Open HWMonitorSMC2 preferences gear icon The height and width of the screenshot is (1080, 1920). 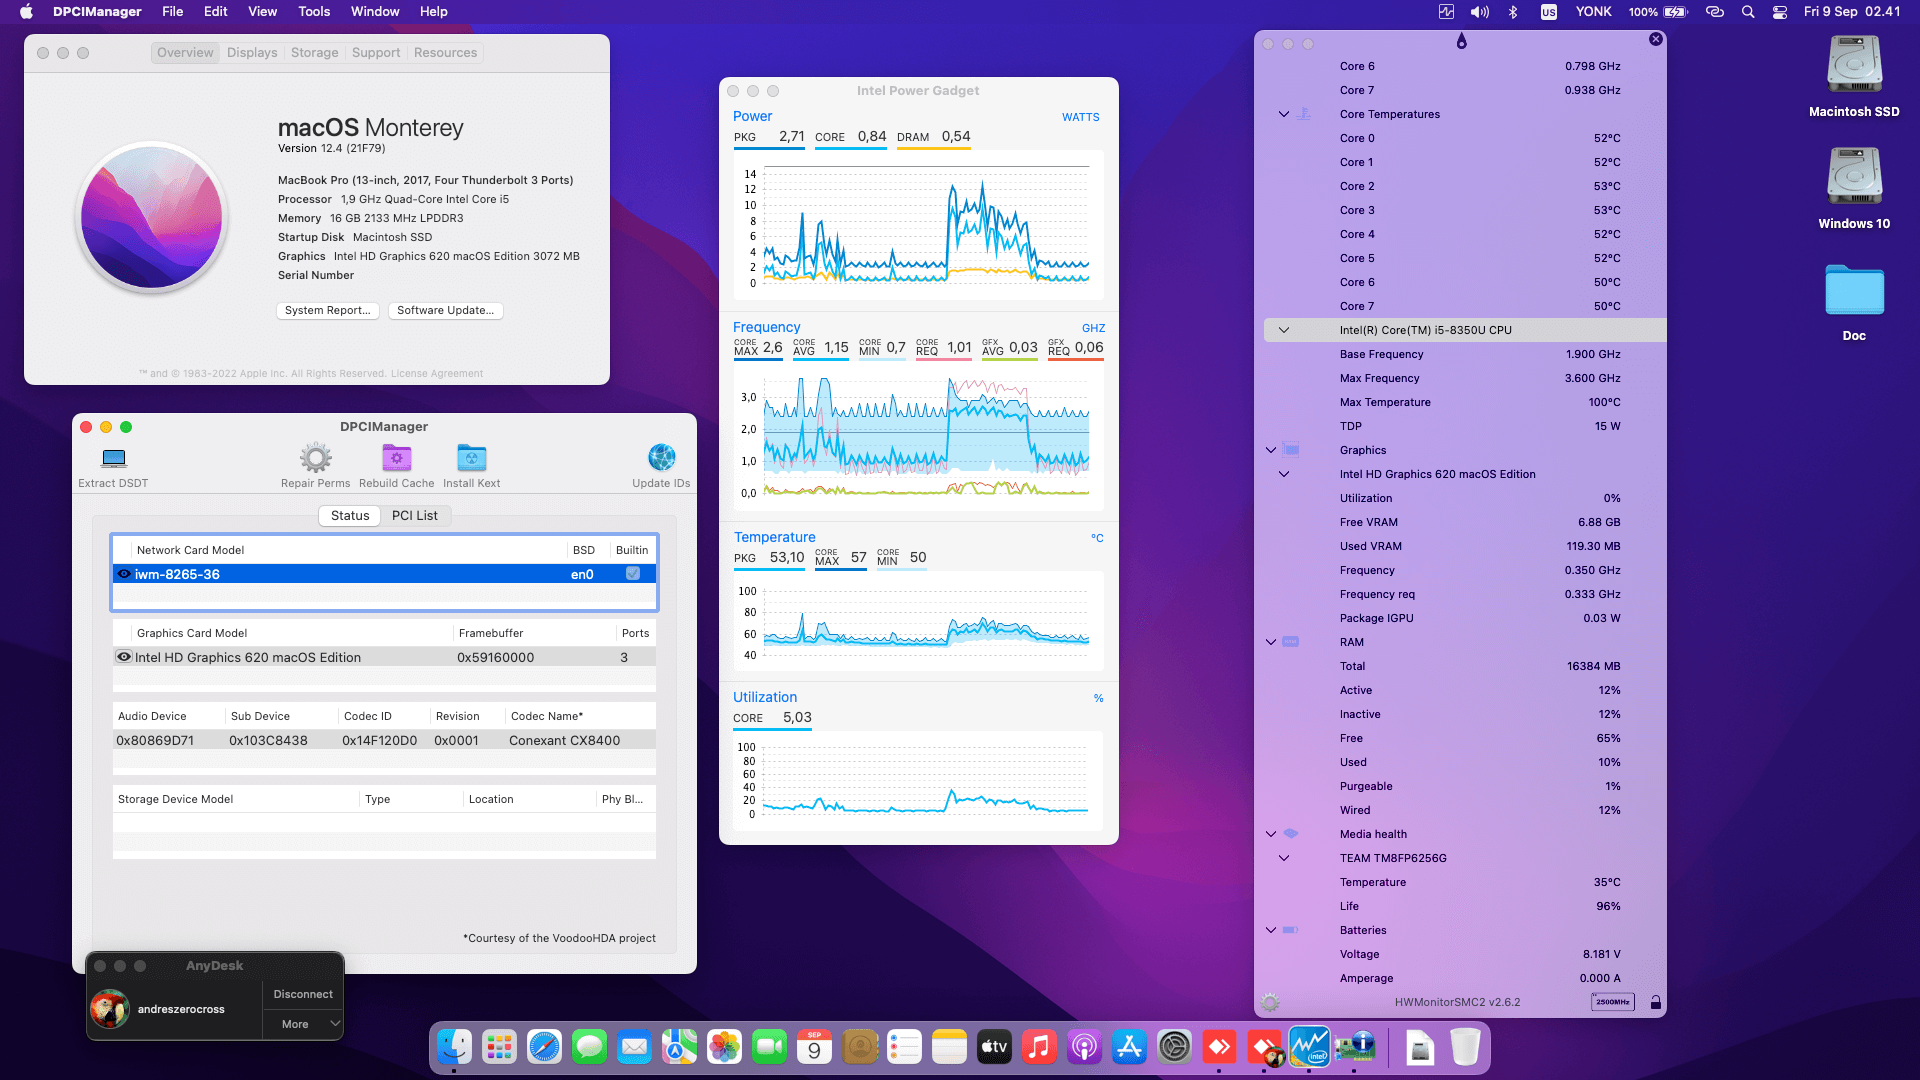(x=1270, y=1002)
